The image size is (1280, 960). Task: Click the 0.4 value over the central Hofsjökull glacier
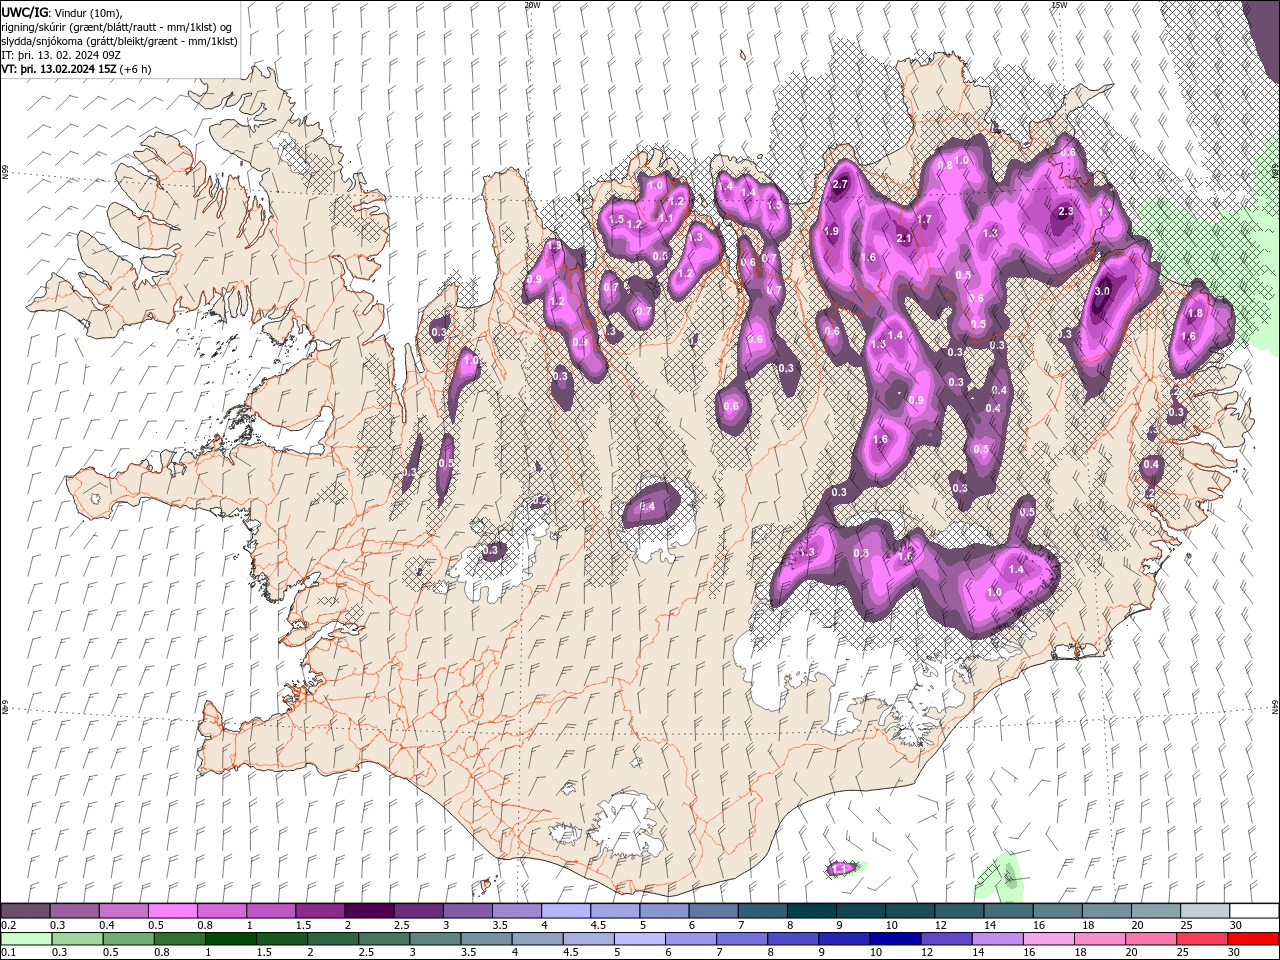[x=647, y=507]
